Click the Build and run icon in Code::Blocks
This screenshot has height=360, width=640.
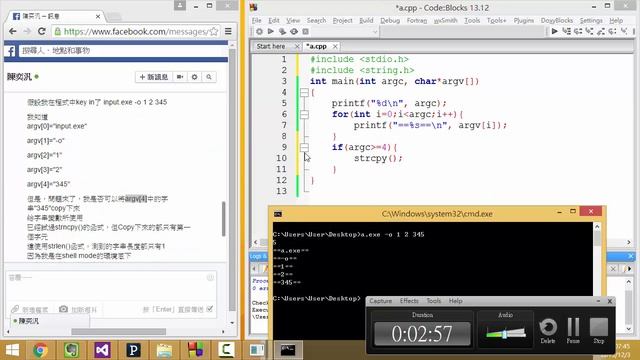[282, 31]
